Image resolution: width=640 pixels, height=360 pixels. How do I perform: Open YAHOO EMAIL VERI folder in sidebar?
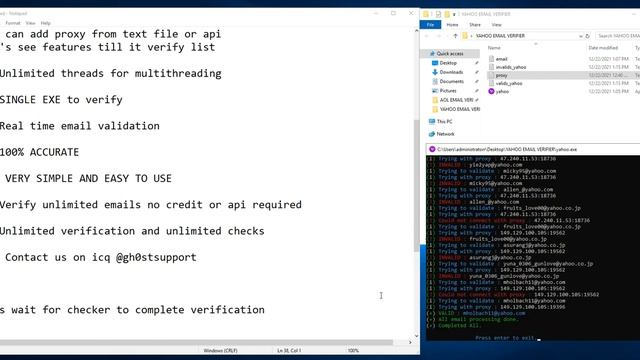[x=460, y=109]
